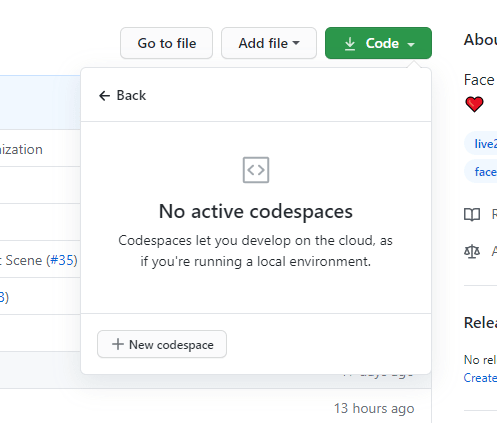Click the plus icon beside New codespace
The width and height of the screenshot is (497, 423).
118,344
